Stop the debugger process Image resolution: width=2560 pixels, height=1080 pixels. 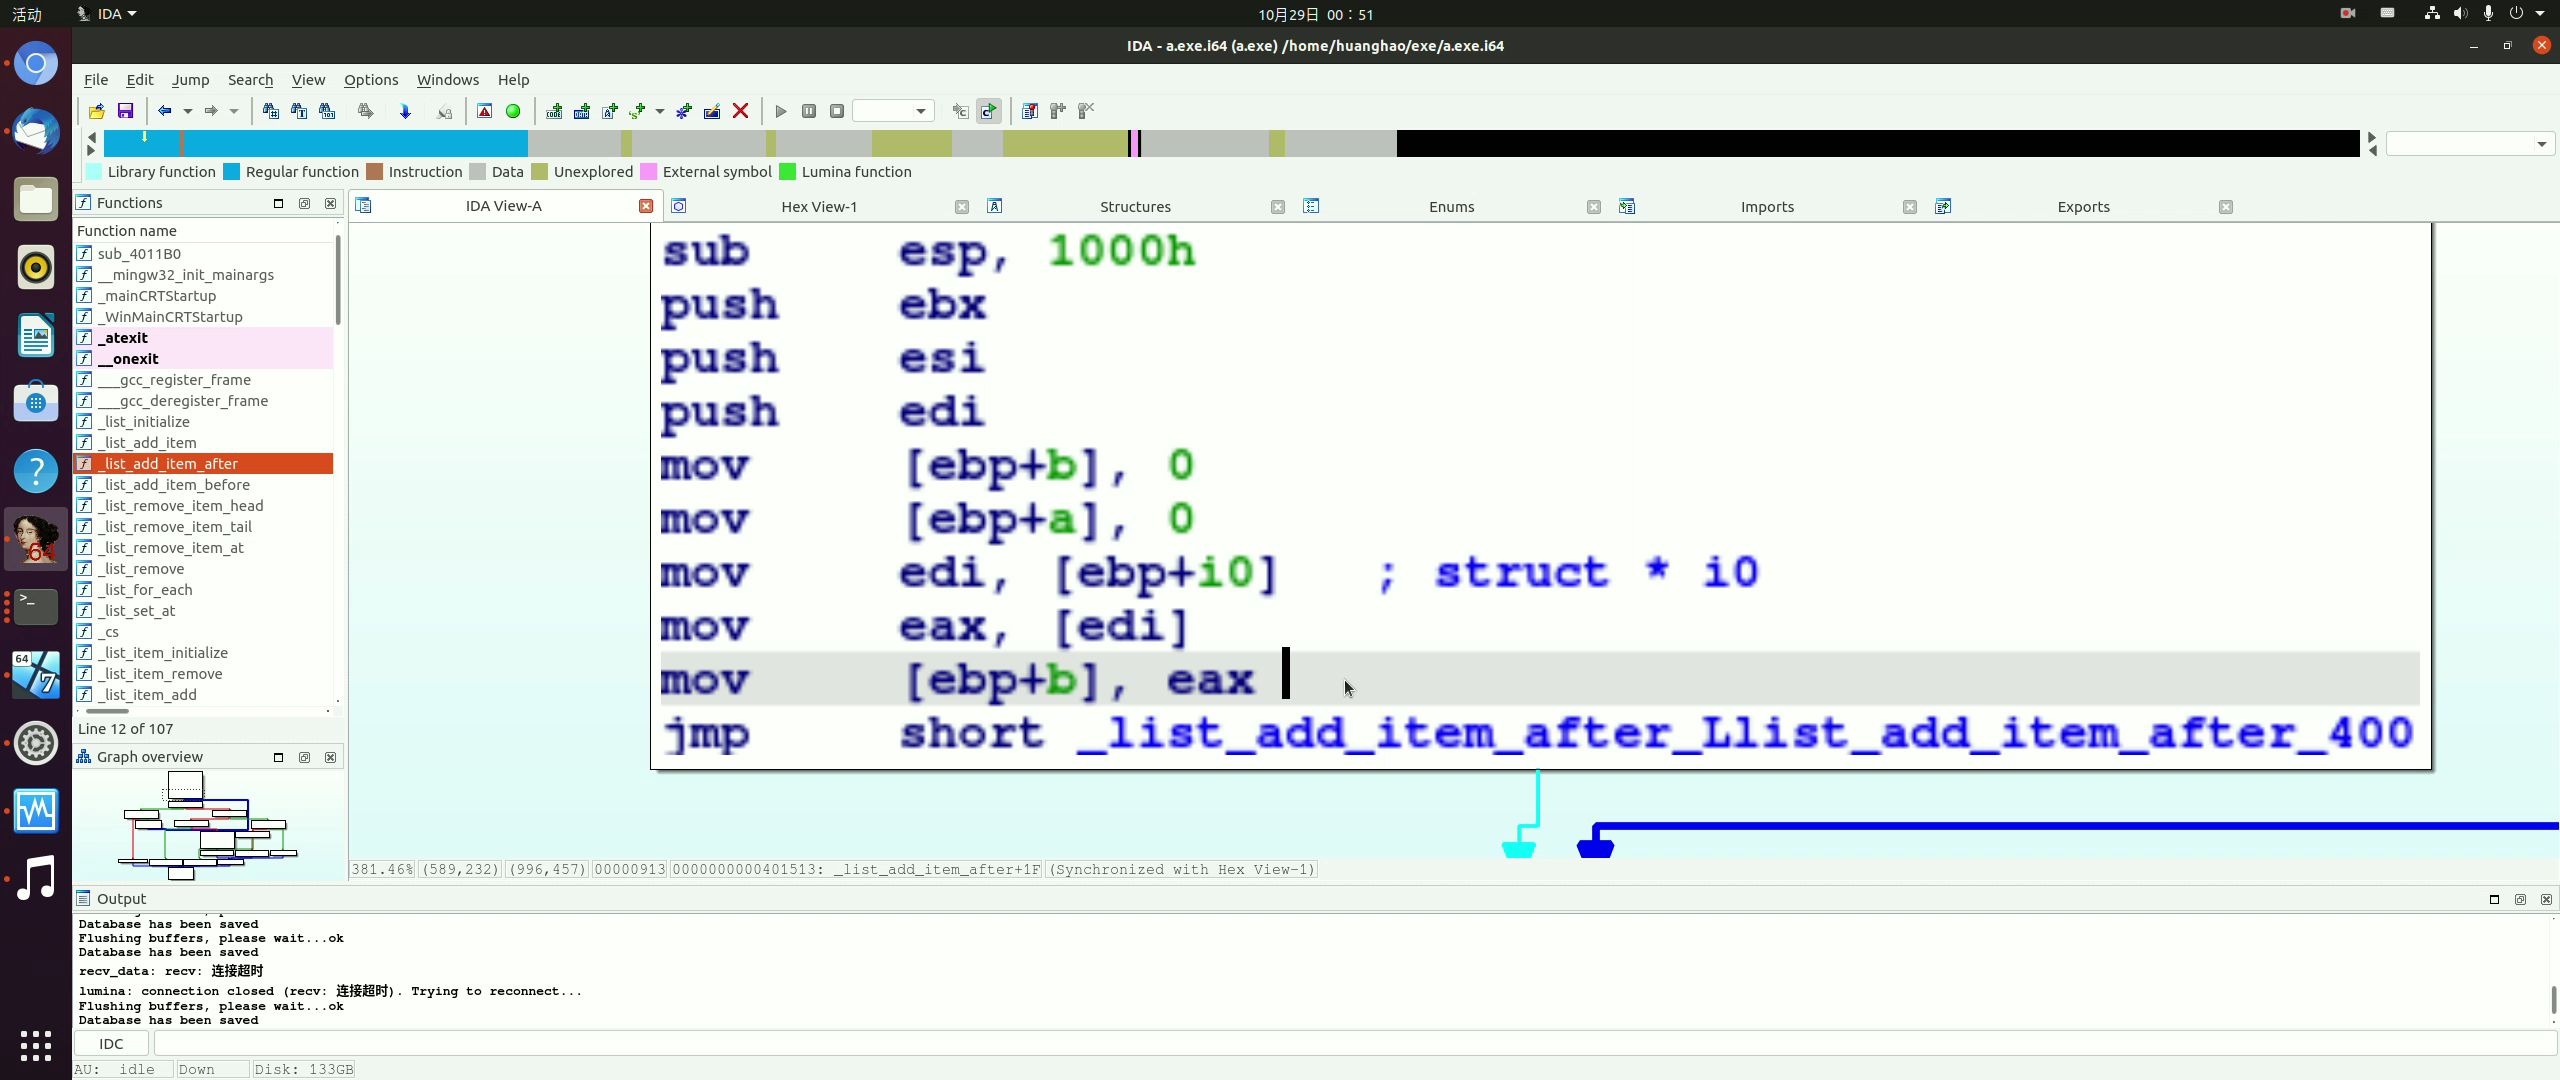(x=837, y=111)
